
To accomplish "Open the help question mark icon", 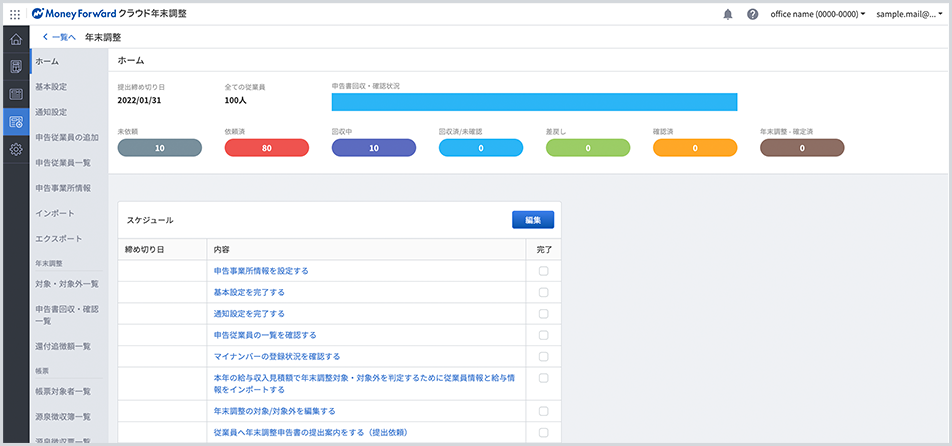I will coord(752,14).
